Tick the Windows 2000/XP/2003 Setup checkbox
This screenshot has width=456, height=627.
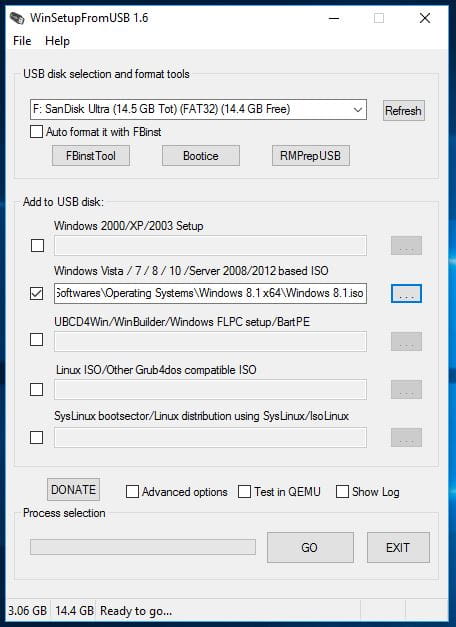(x=37, y=245)
